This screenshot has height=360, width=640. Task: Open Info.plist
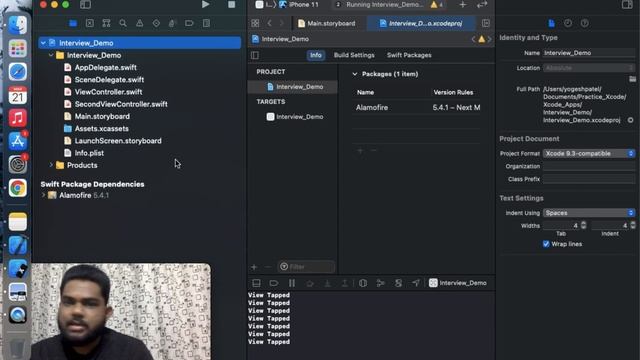pyautogui.click(x=89, y=153)
